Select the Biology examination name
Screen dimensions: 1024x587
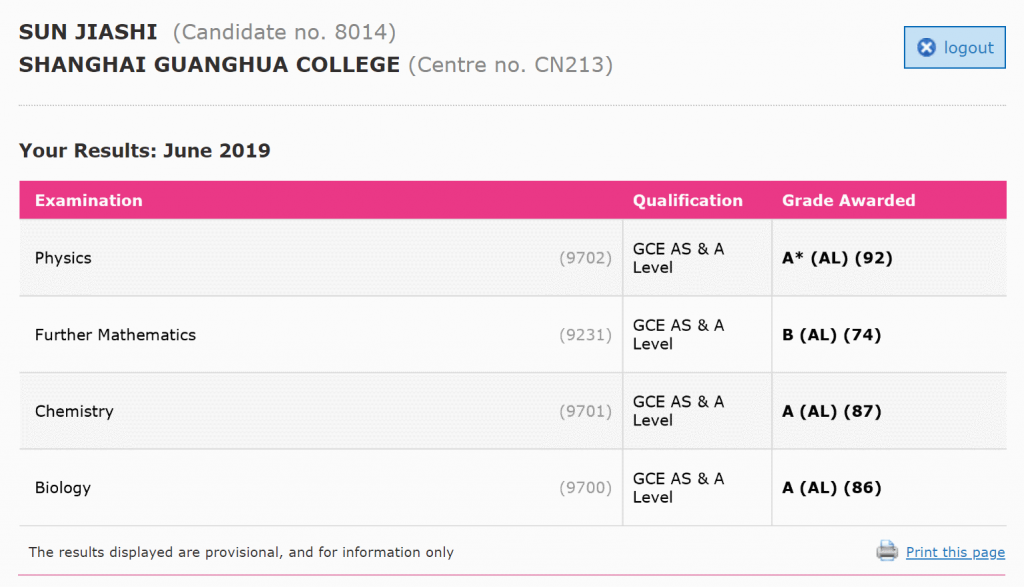click(x=63, y=488)
